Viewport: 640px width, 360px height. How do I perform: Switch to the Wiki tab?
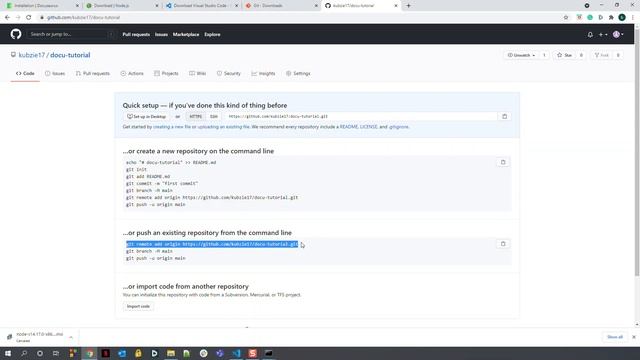(x=198, y=73)
